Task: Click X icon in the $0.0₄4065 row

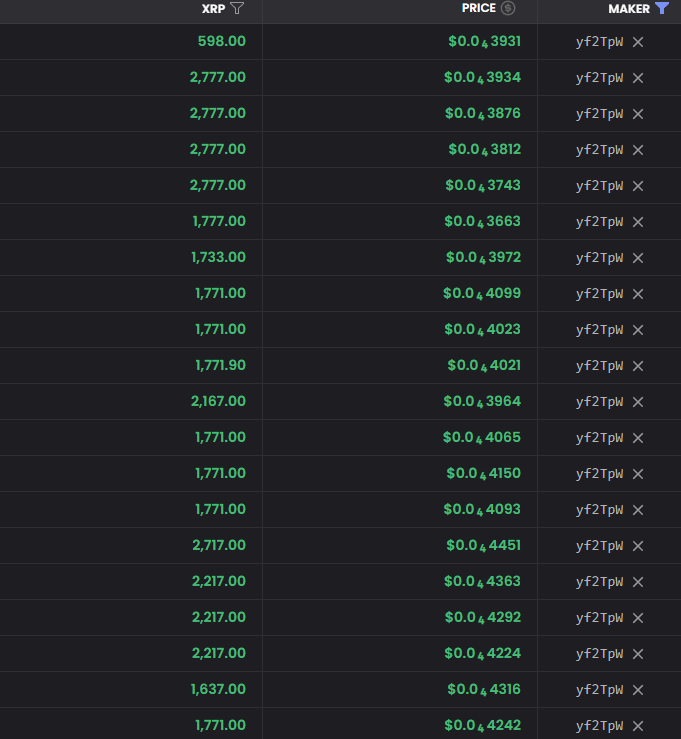Action: [x=638, y=438]
